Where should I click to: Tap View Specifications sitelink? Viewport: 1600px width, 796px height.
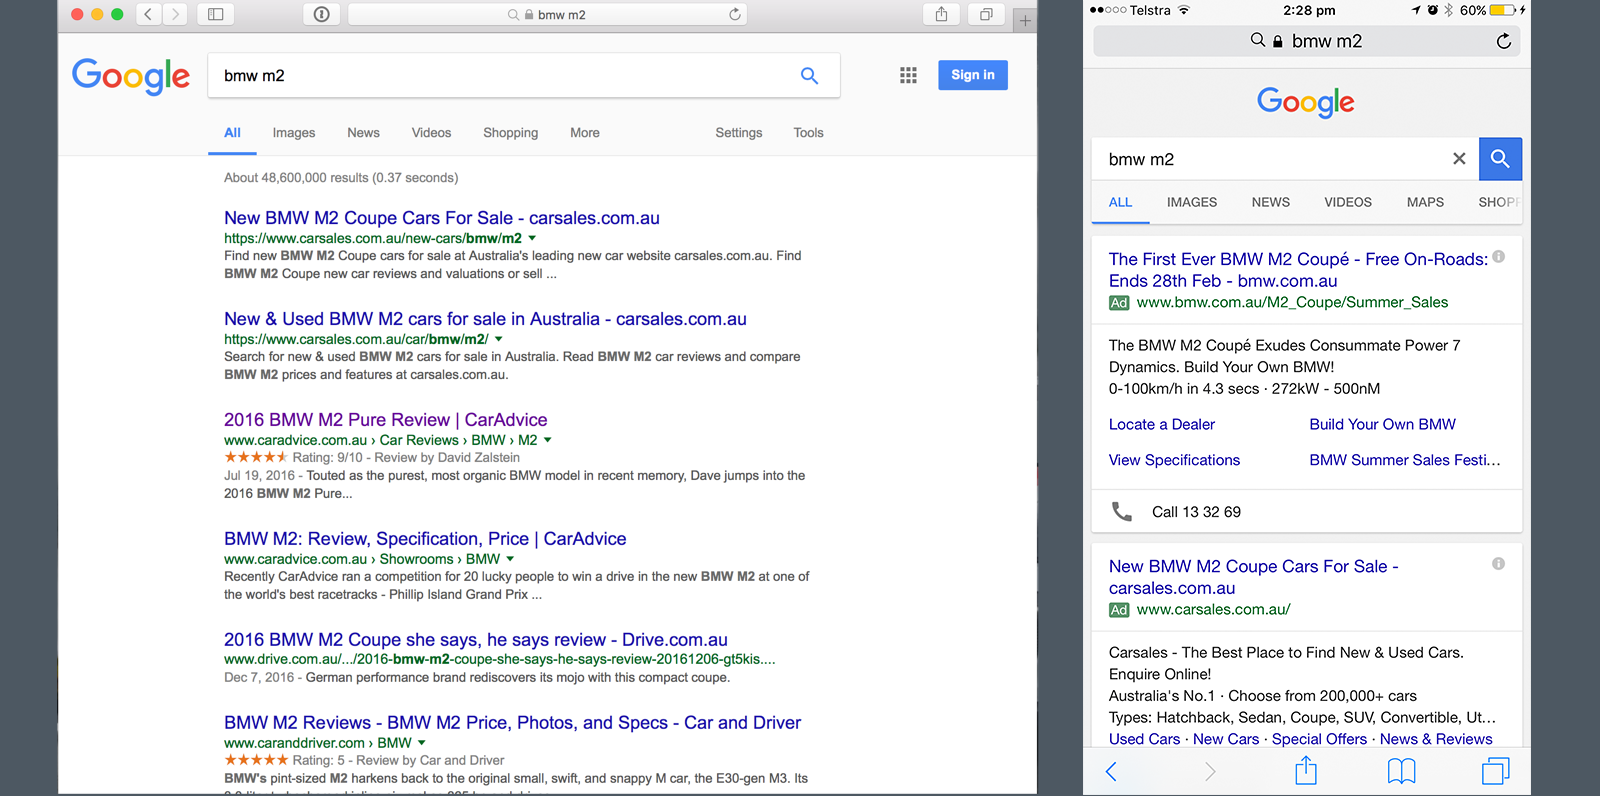coord(1174,460)
